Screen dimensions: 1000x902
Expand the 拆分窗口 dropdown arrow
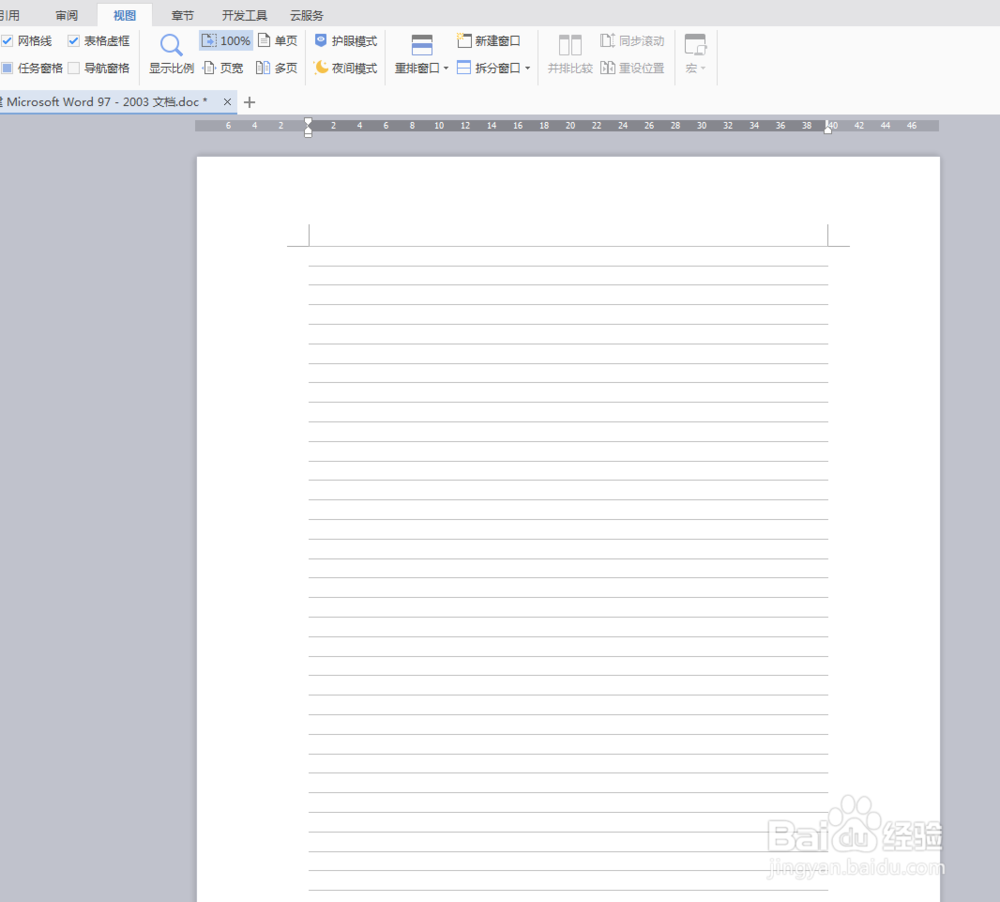coord(527,68)
